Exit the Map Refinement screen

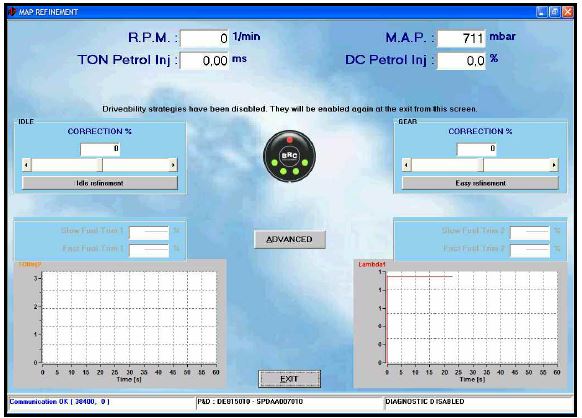pos(290,379)
